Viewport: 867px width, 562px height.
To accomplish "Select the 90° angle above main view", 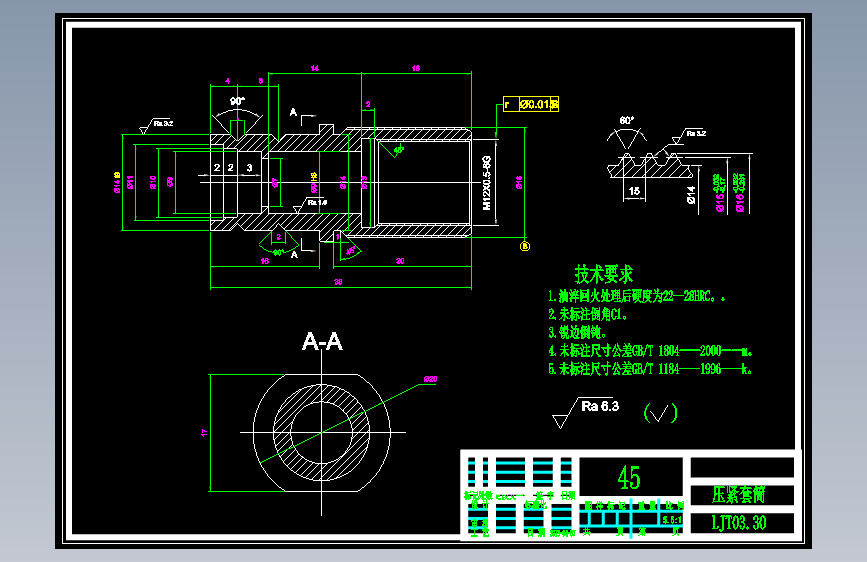I will 237,101.
